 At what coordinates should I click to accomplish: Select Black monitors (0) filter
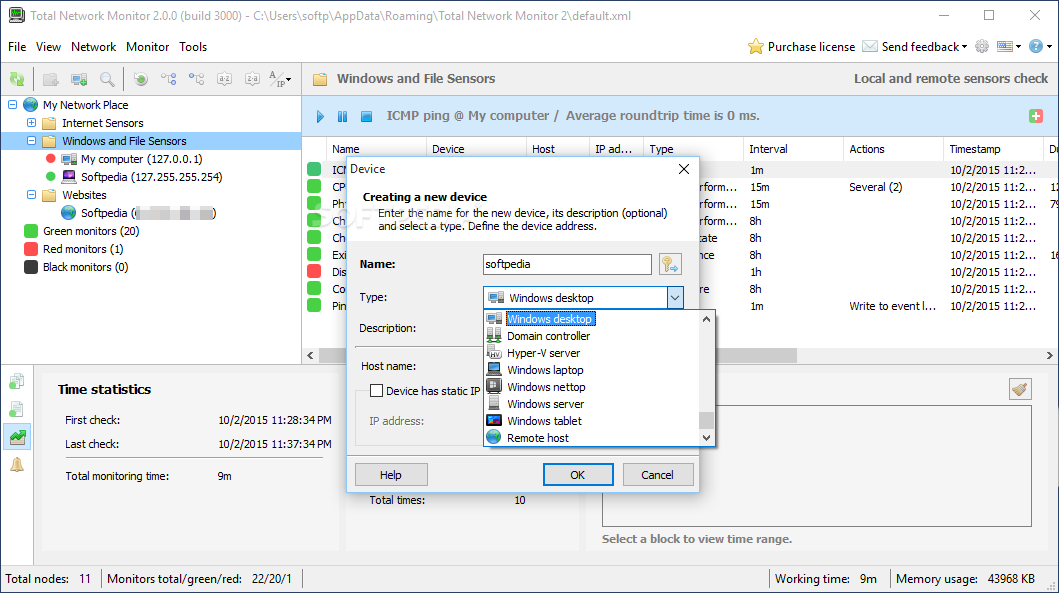point(85,267)
